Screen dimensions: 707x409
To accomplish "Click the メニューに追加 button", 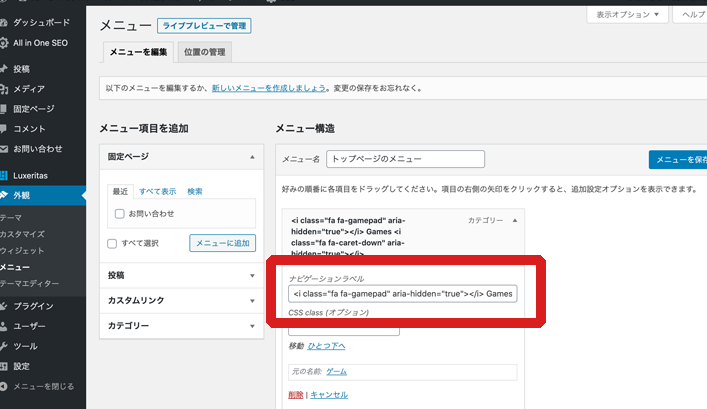I will (x=222, y=243).
